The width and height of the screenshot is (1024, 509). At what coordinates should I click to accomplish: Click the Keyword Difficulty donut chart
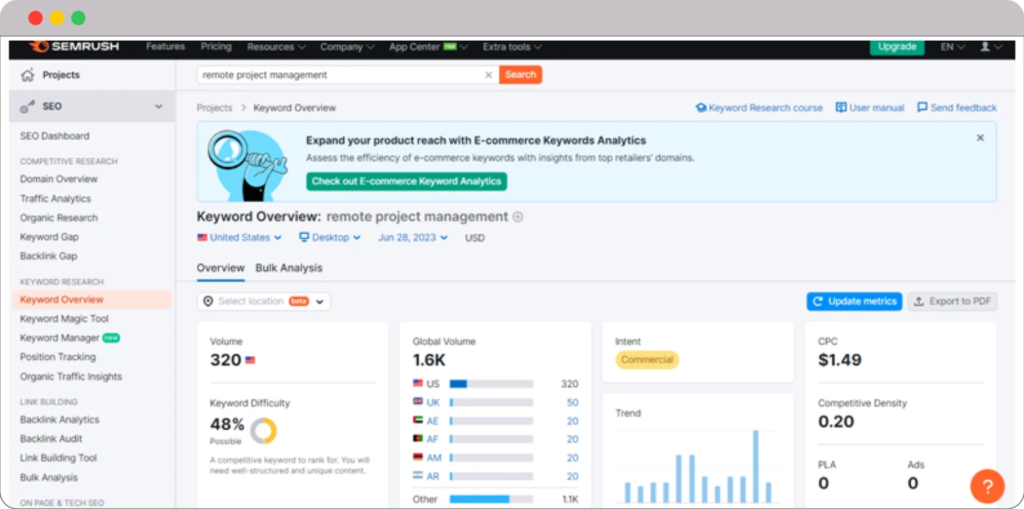tap(263, 431)
